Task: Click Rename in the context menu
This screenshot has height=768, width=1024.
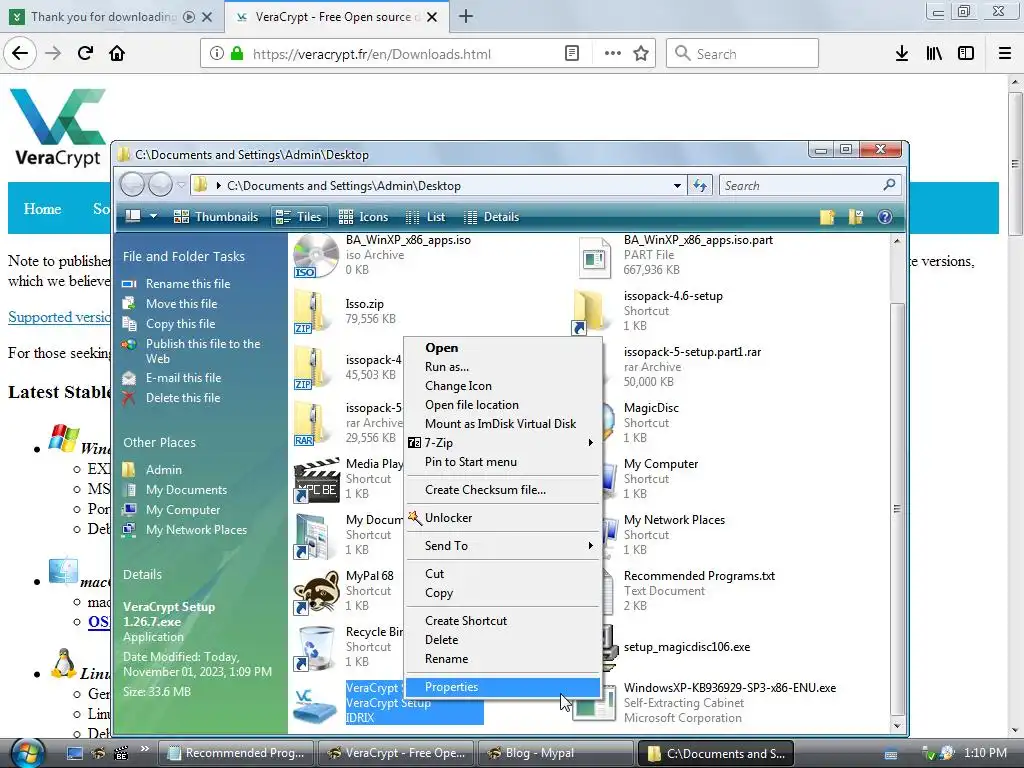Action: (502, 659)
